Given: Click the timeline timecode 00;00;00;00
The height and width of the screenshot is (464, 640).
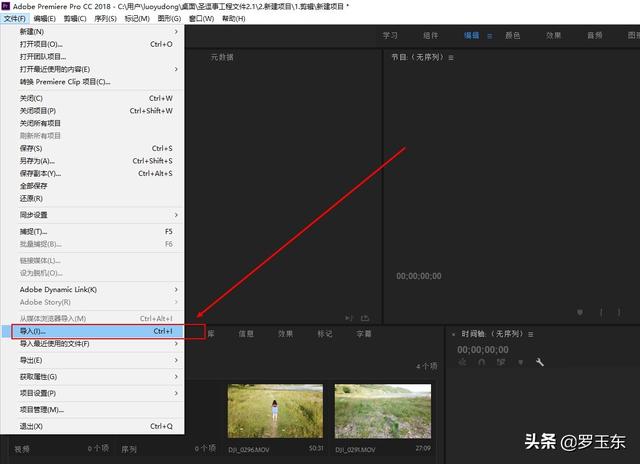Looking at the screenshot, I should point(483,350).
